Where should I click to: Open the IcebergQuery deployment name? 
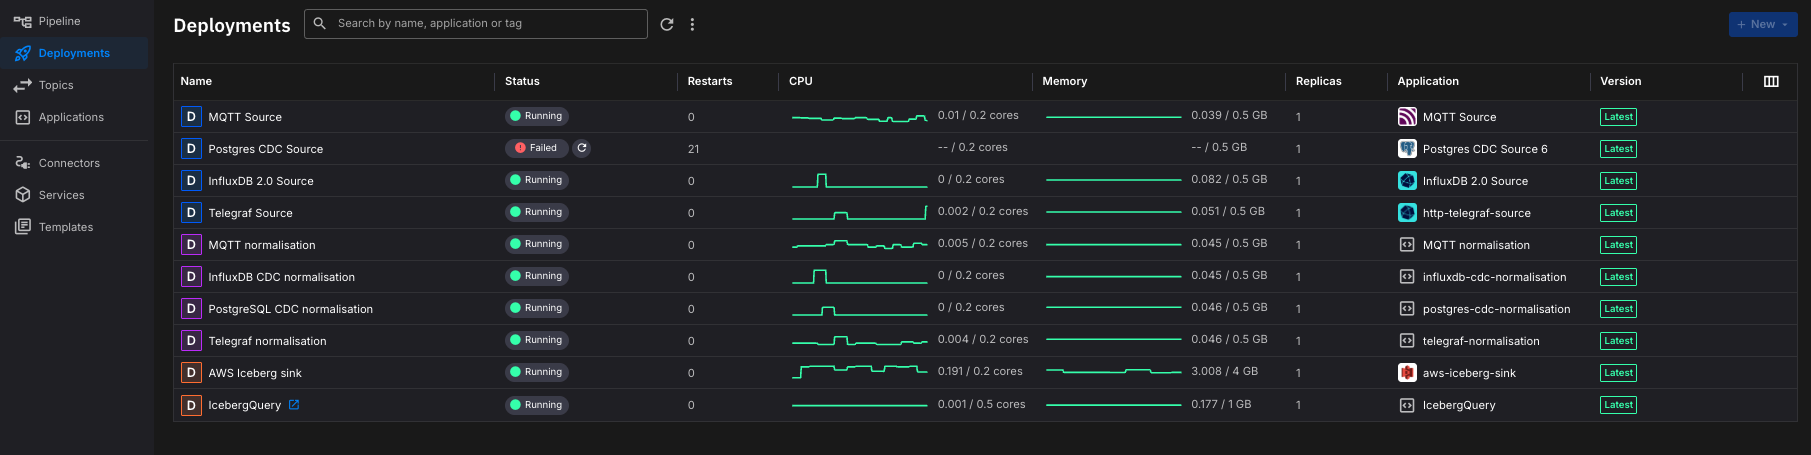[x=245, y=405]
